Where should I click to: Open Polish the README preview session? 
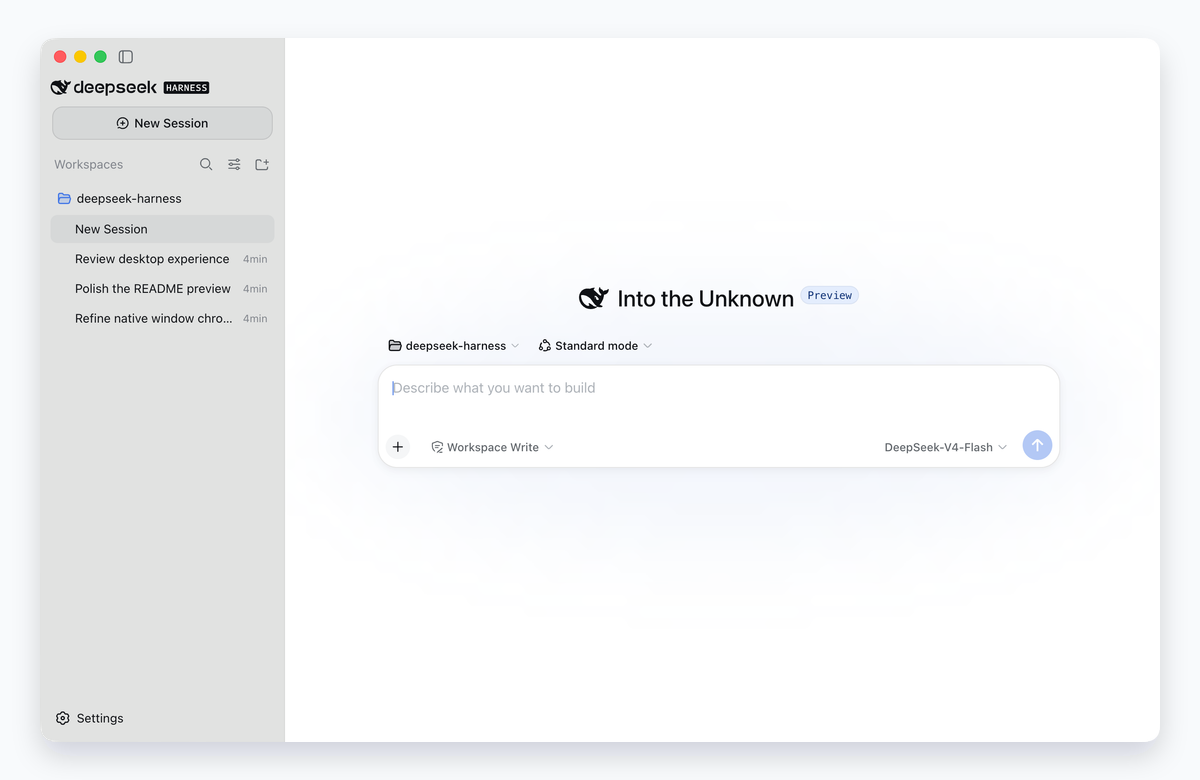click(162, 289)
